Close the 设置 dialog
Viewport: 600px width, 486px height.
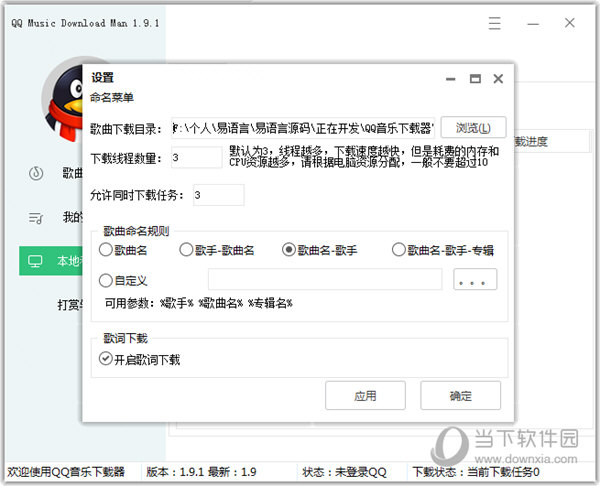498,79
